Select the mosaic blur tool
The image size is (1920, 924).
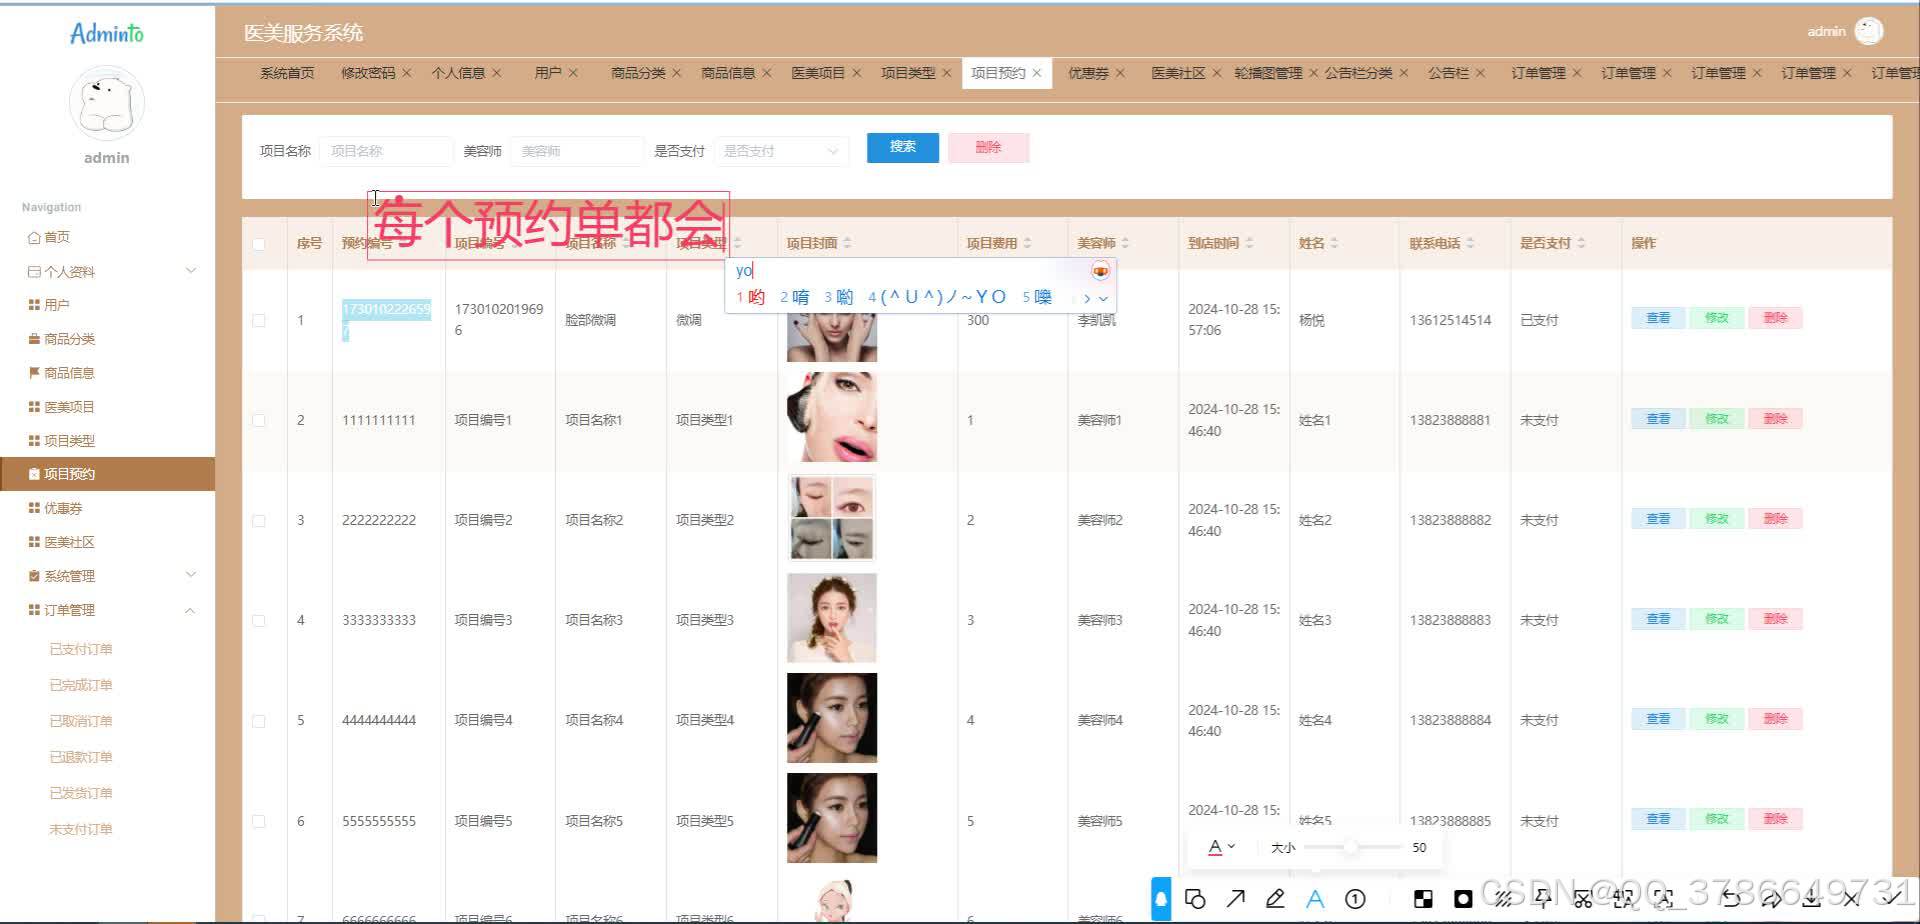[1423, 898]
